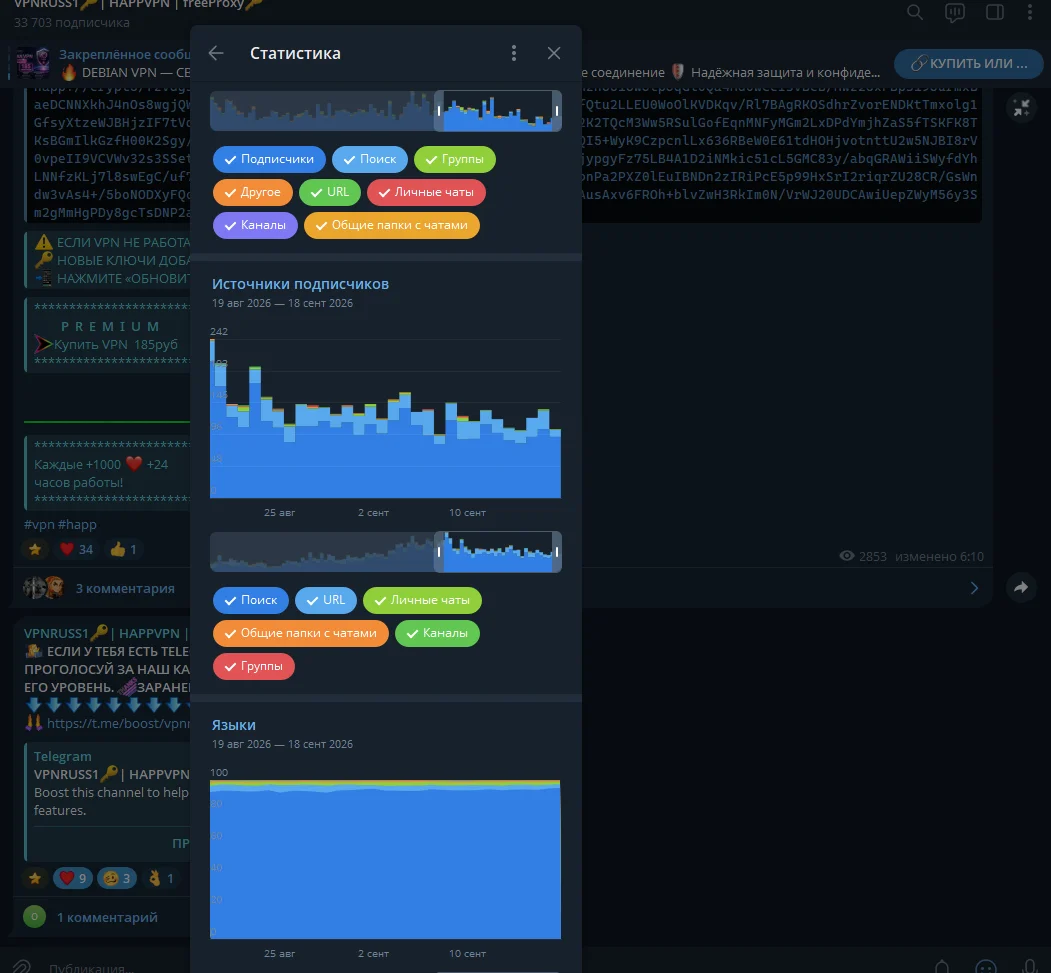Click left range handle of Источники подписчиков minimap
The image size is (1051, 973).
[439, 552]
